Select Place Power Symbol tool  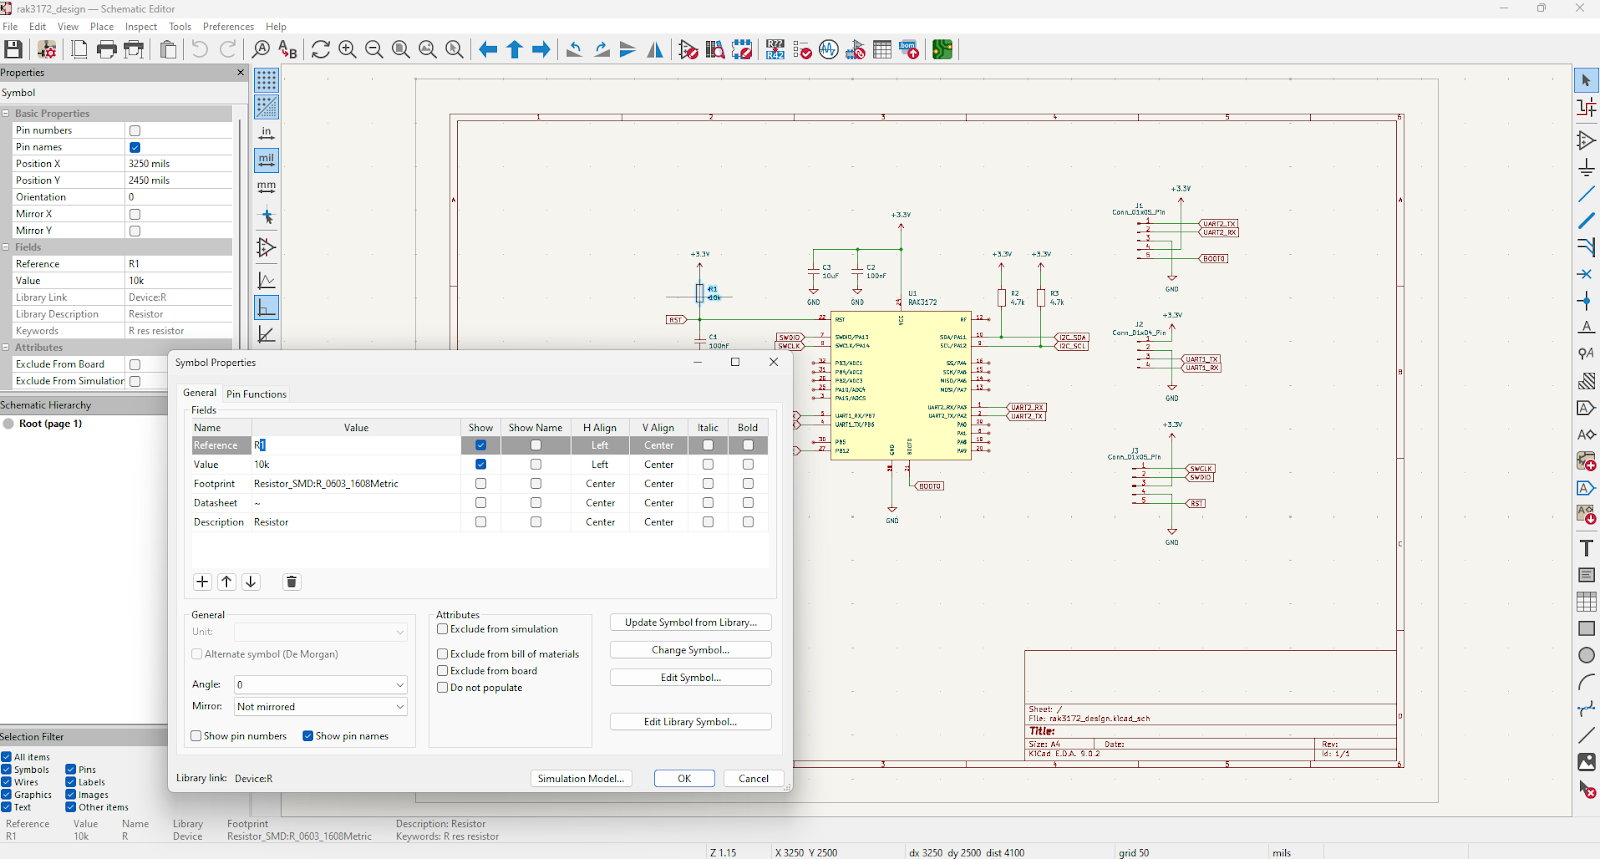click(1586, 167)
